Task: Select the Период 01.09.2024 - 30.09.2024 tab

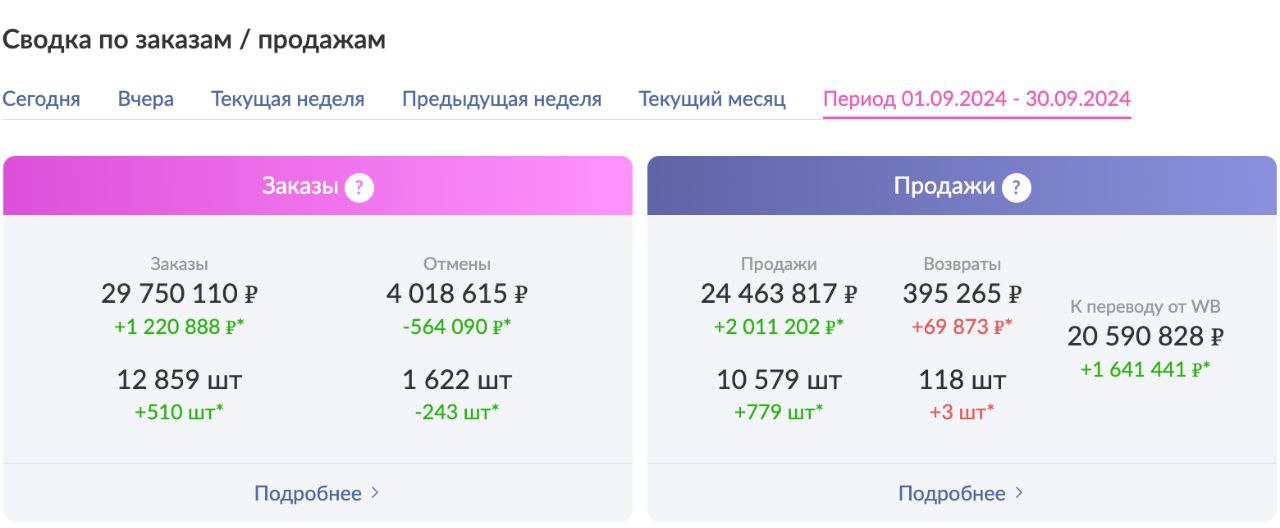Action: click(977, 99)
